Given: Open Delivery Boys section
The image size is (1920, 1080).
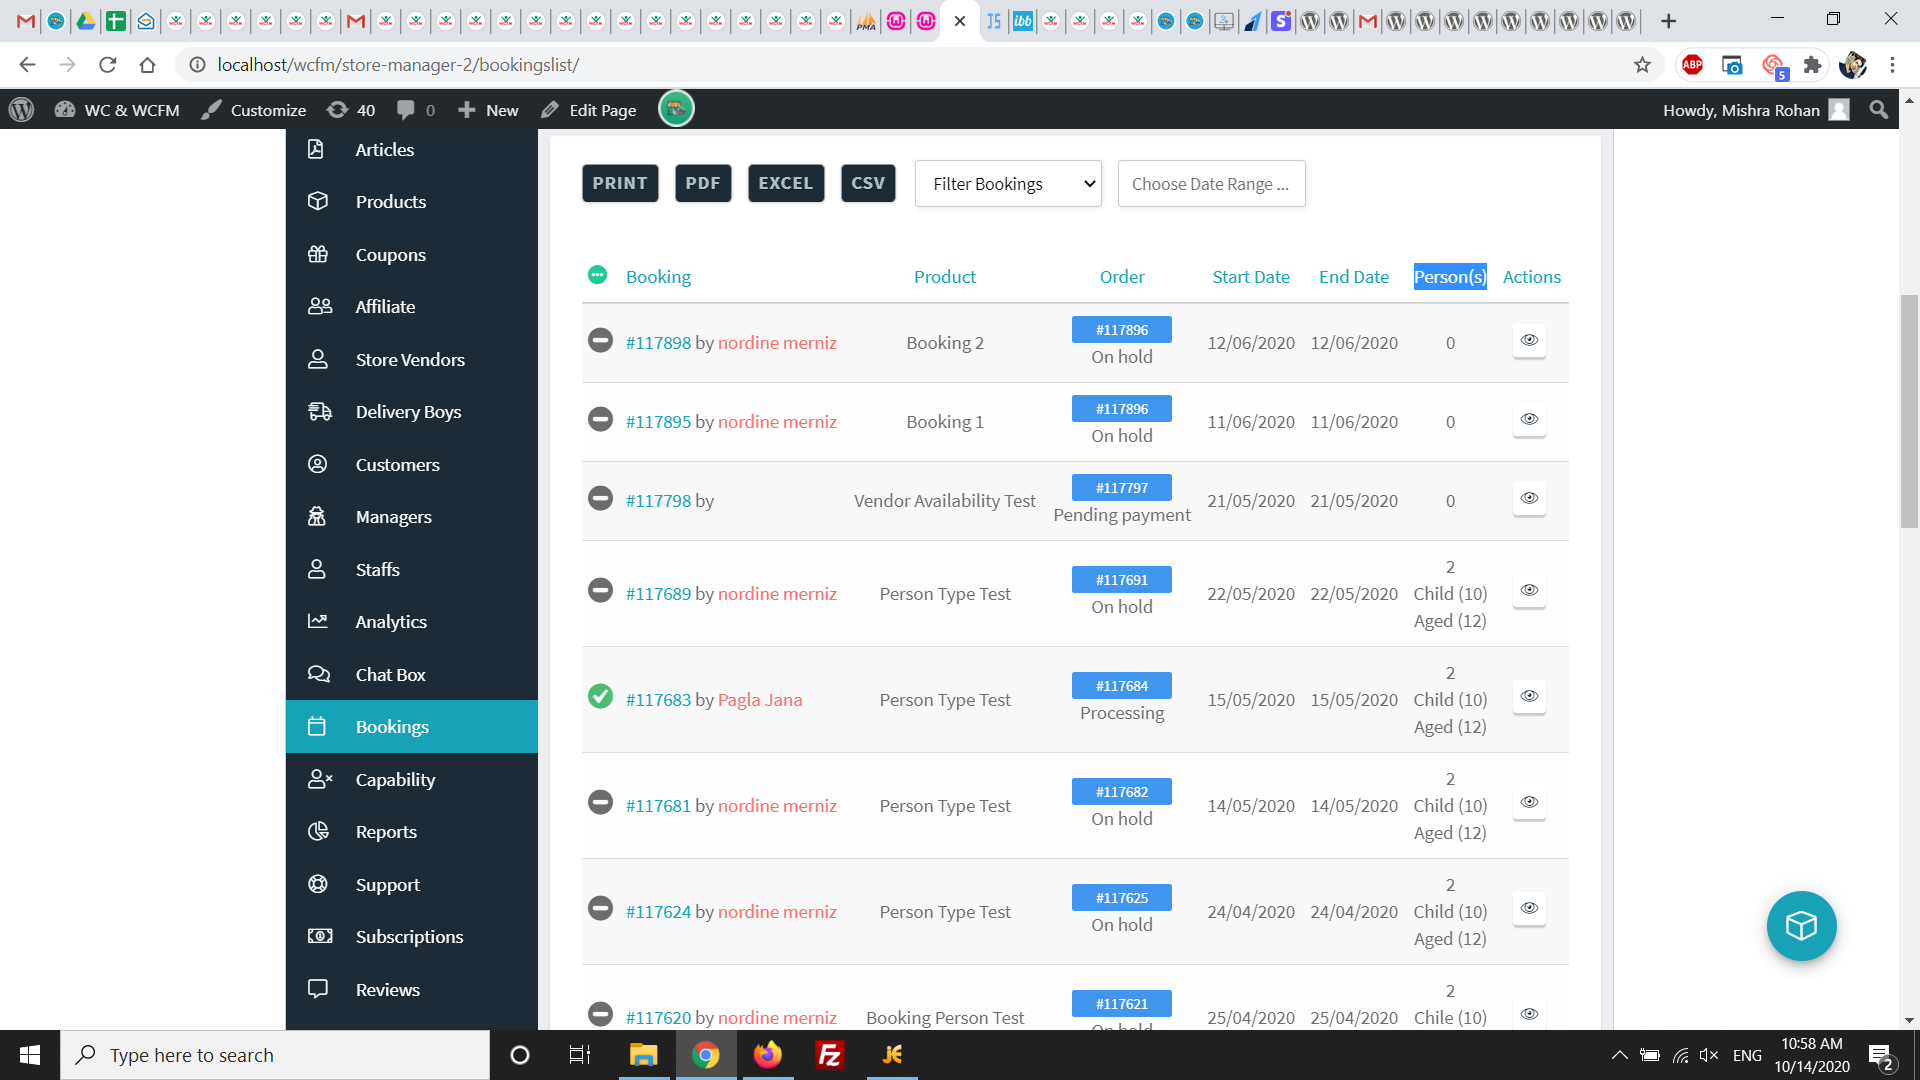Looking at the screenshot, I should (x=411, y=411).
